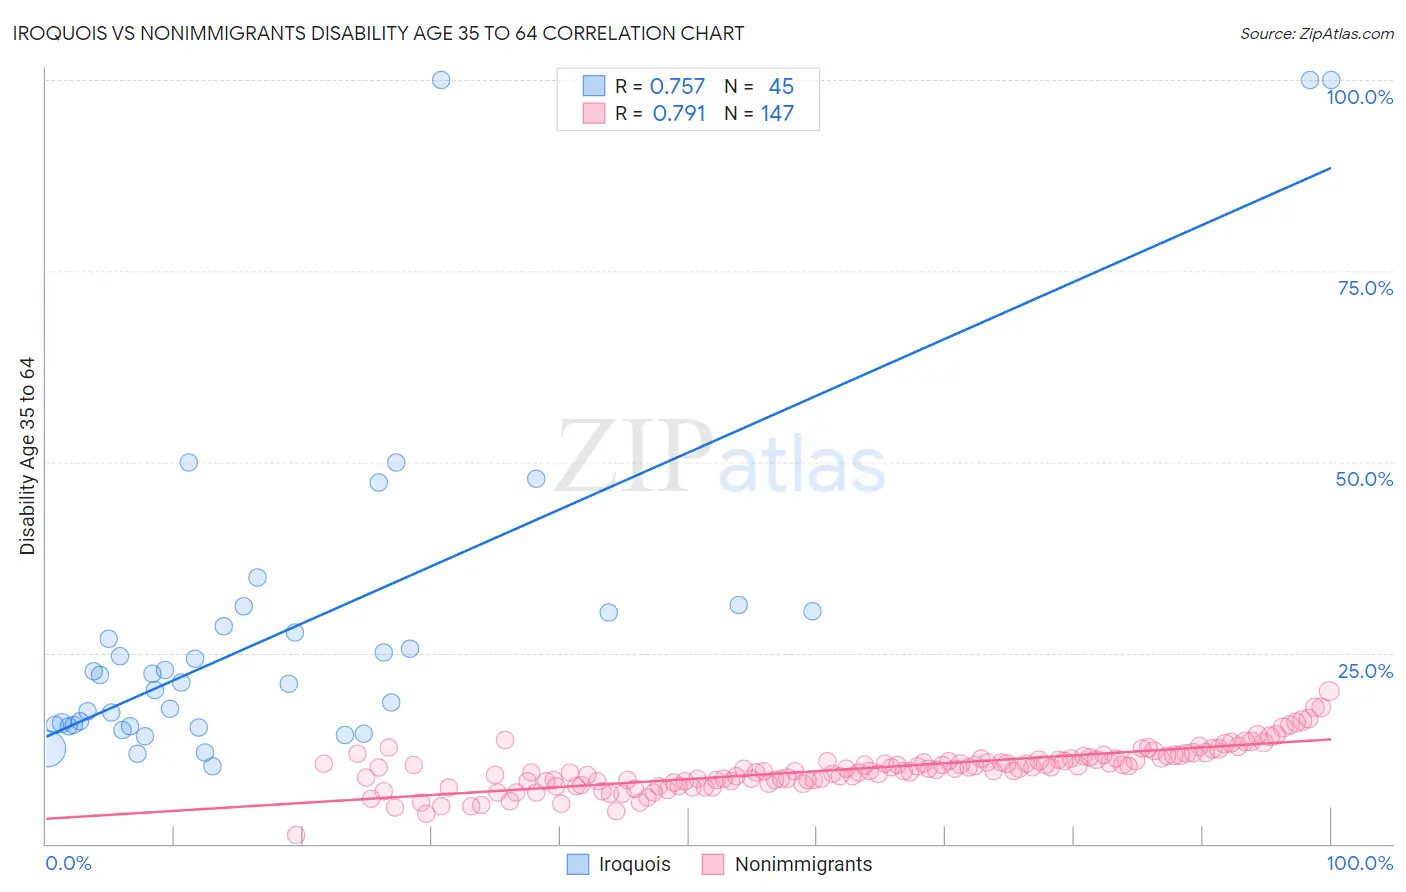Select the blue data point at top near 30%
This screenshot has height=892, width=1406.
tap(441, 80)
